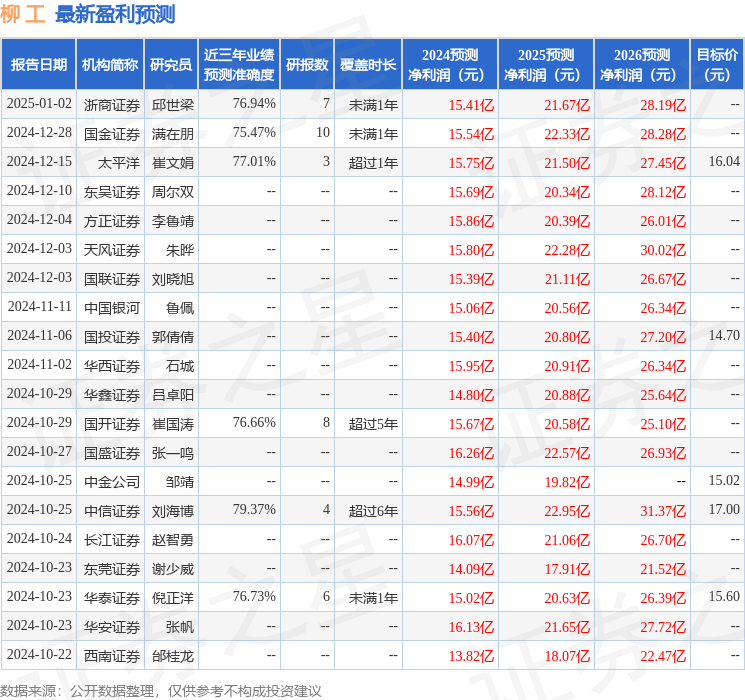
Task: Click the 2024预测净利润 column header
Action: 450,64
